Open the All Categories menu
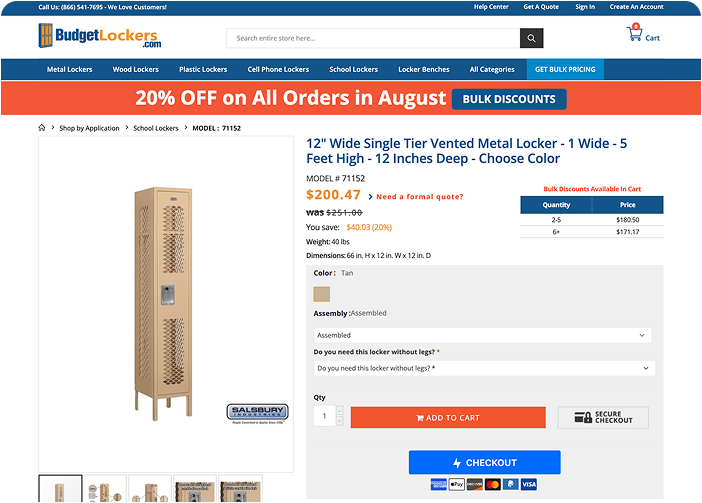The image size is (702, 503). pos(492,69)
